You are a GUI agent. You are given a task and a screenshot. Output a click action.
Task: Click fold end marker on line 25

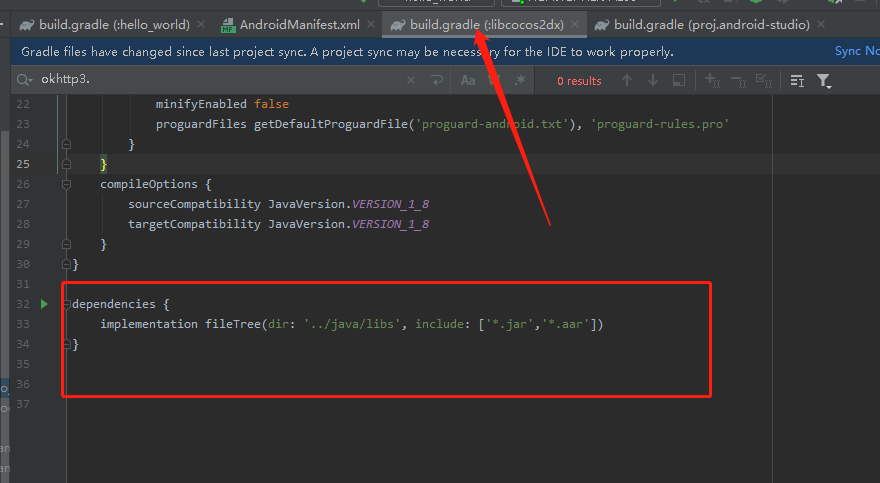coord(66,164)
